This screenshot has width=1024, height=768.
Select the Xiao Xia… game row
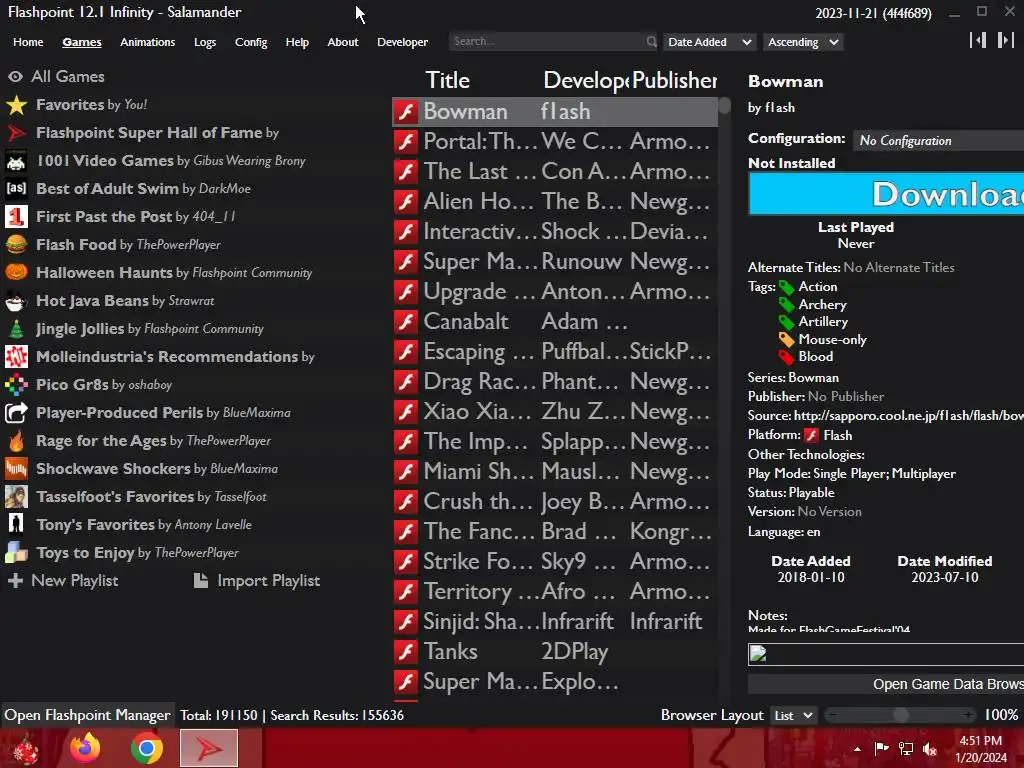pyautogui.click(x=555, y=411)
